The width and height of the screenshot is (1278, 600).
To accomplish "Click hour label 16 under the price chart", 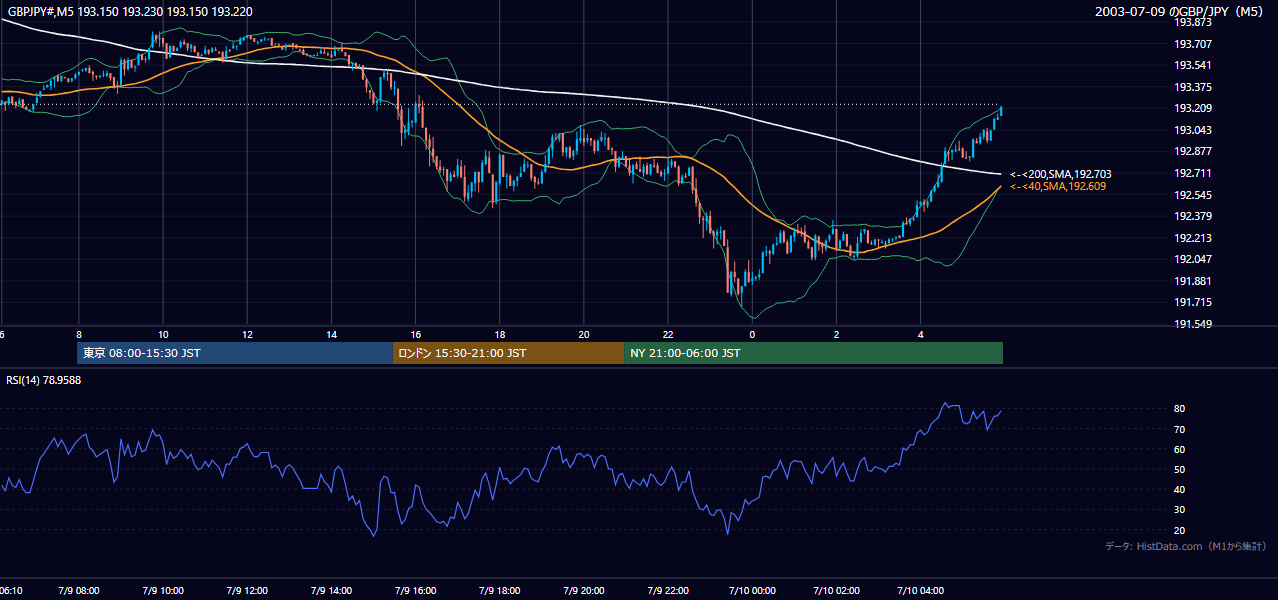I will coord(416,335).
